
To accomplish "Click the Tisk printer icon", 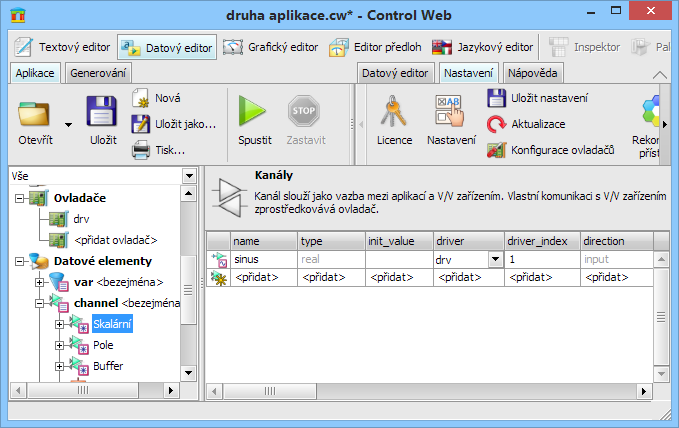I will coord(142,150).
